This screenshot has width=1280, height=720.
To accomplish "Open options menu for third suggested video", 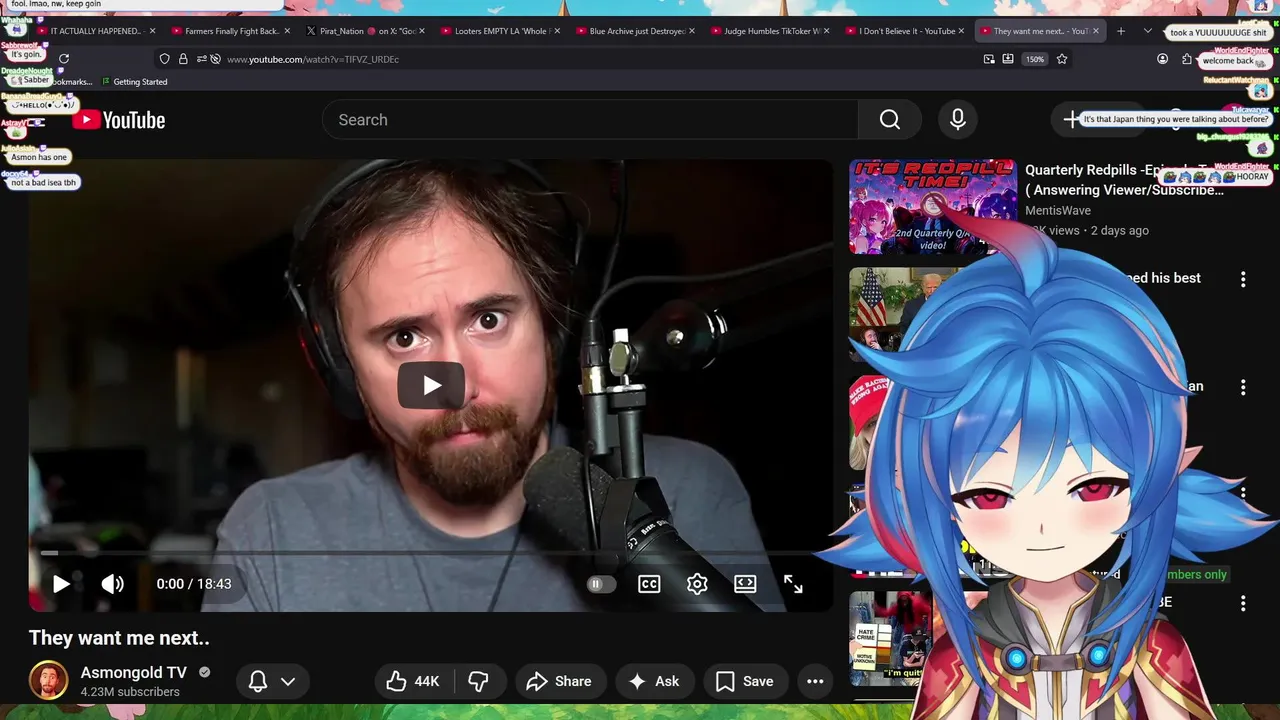I will [1243, 387].
